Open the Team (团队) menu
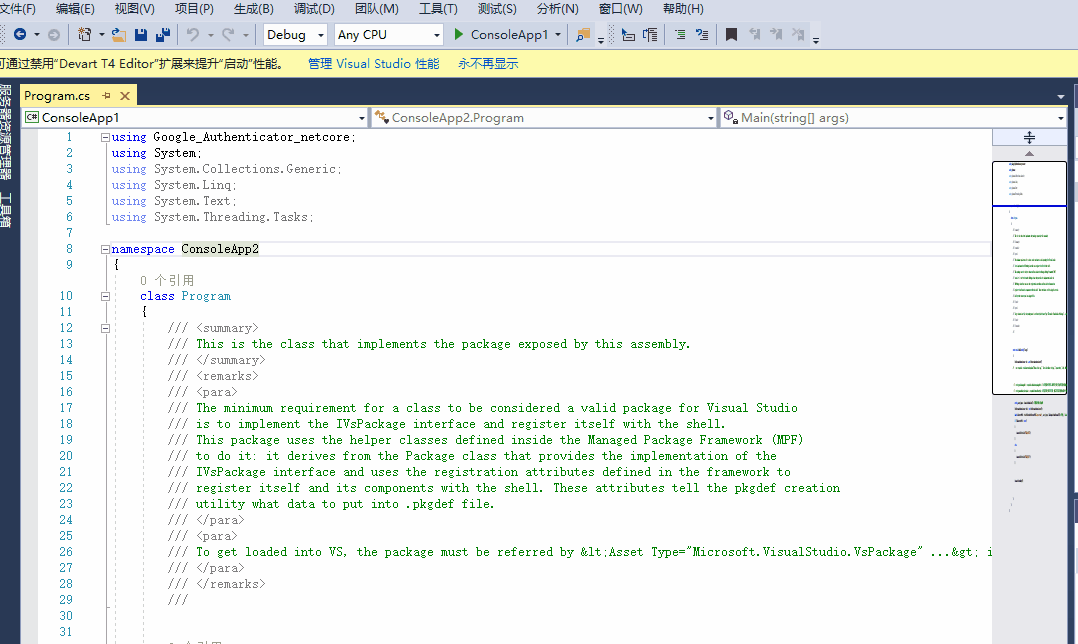The image size is (1078, 644). click(377, 9)
